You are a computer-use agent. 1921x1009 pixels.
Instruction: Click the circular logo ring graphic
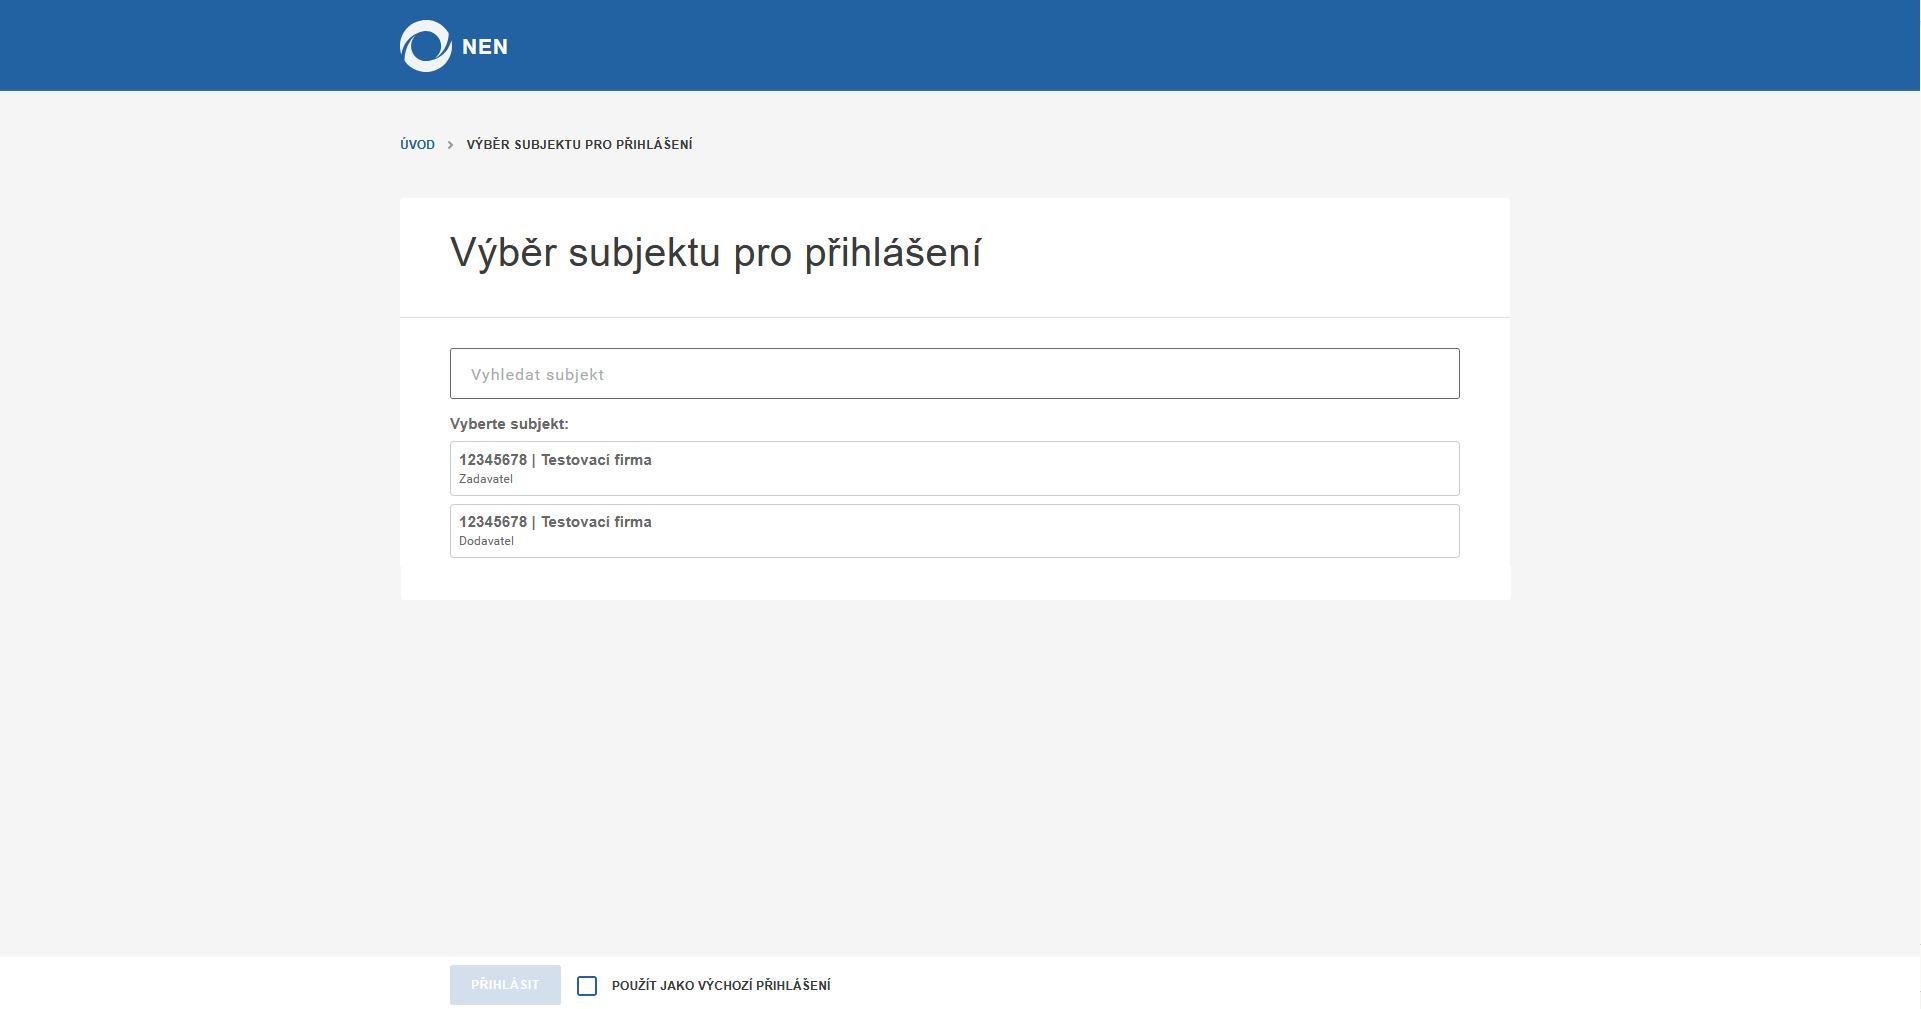[423, 45]
